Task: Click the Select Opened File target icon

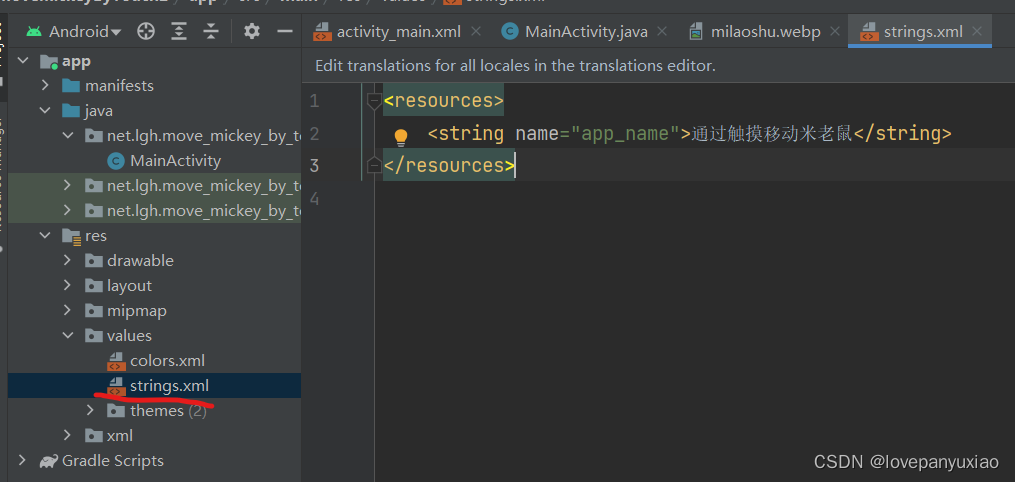Action: point(146,31)
